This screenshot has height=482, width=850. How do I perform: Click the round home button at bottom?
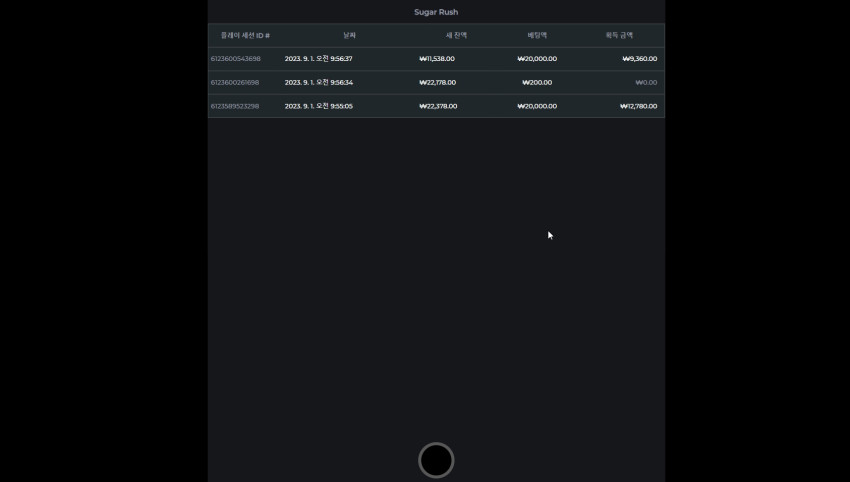(436, 460)
